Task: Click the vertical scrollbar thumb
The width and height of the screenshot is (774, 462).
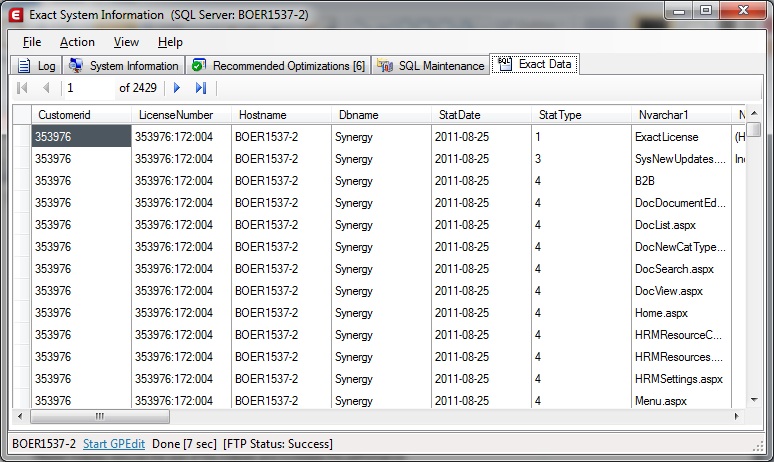Action: pyautogui.click(x=754, y=129)
